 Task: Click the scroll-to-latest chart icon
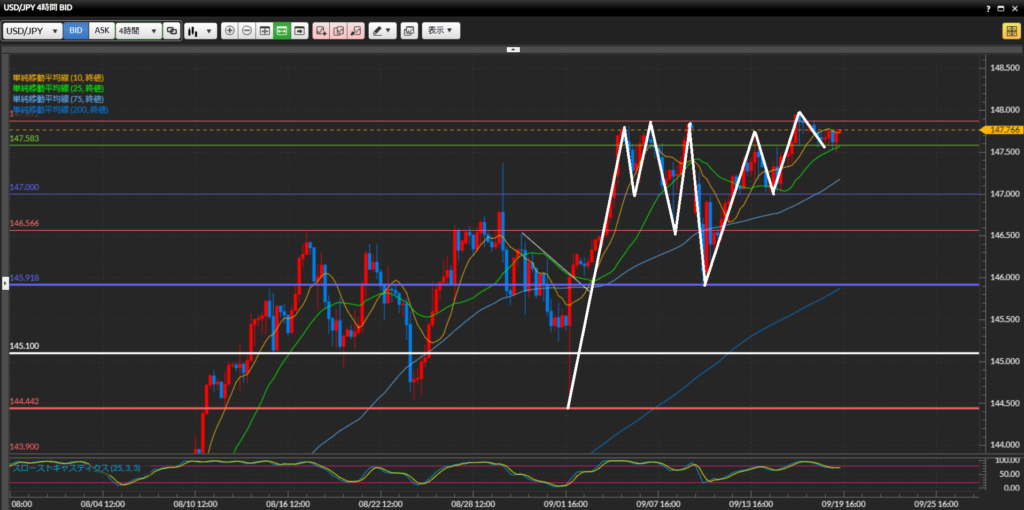[299, 31]
